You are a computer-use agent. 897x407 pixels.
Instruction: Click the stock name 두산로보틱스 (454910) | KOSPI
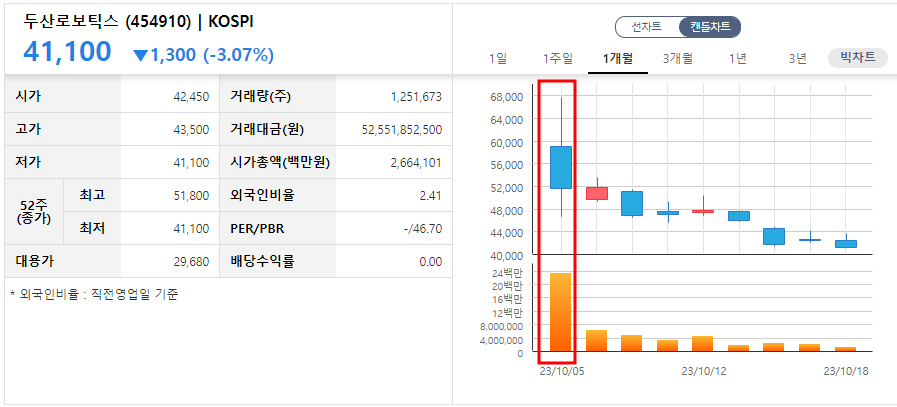[x=138, y=22]
